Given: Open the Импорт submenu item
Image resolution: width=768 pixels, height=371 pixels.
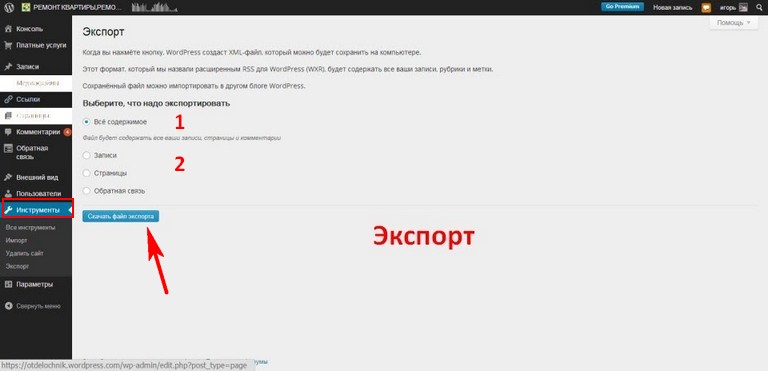Looking at the screenshot, I should (x=17, y=241).
